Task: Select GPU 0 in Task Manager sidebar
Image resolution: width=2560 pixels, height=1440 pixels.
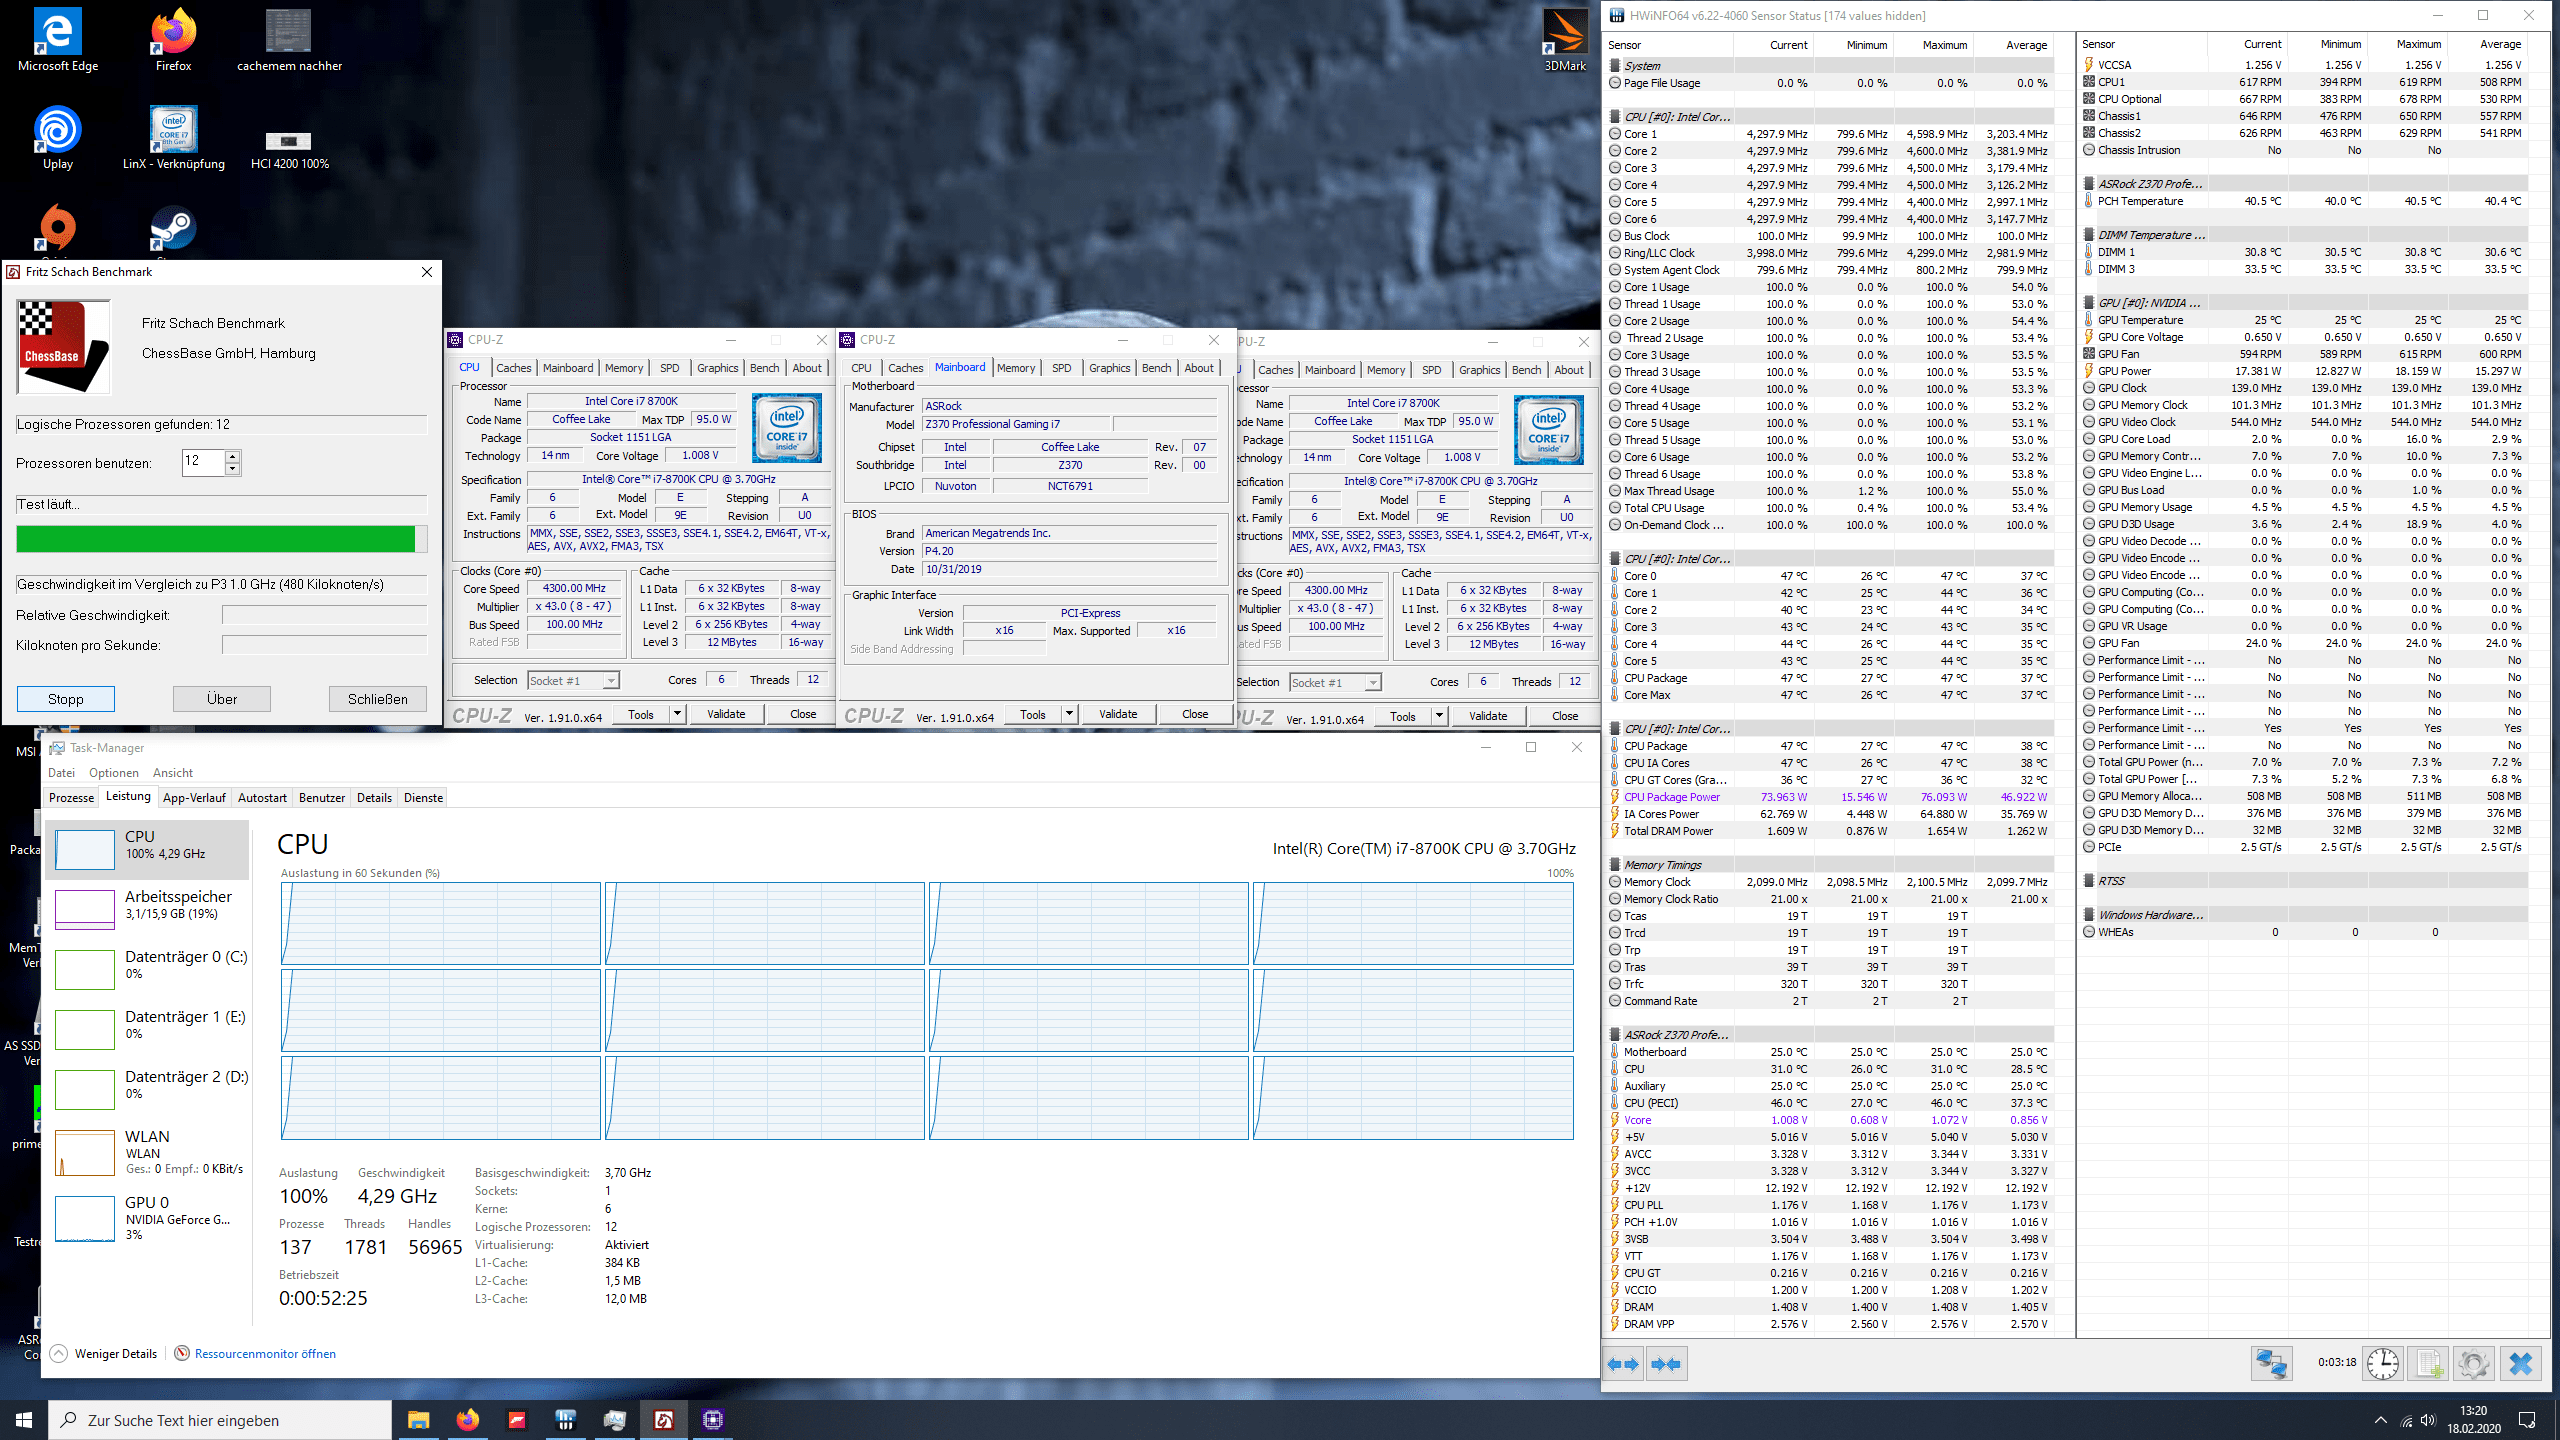Action: [x=147, y=1217]
